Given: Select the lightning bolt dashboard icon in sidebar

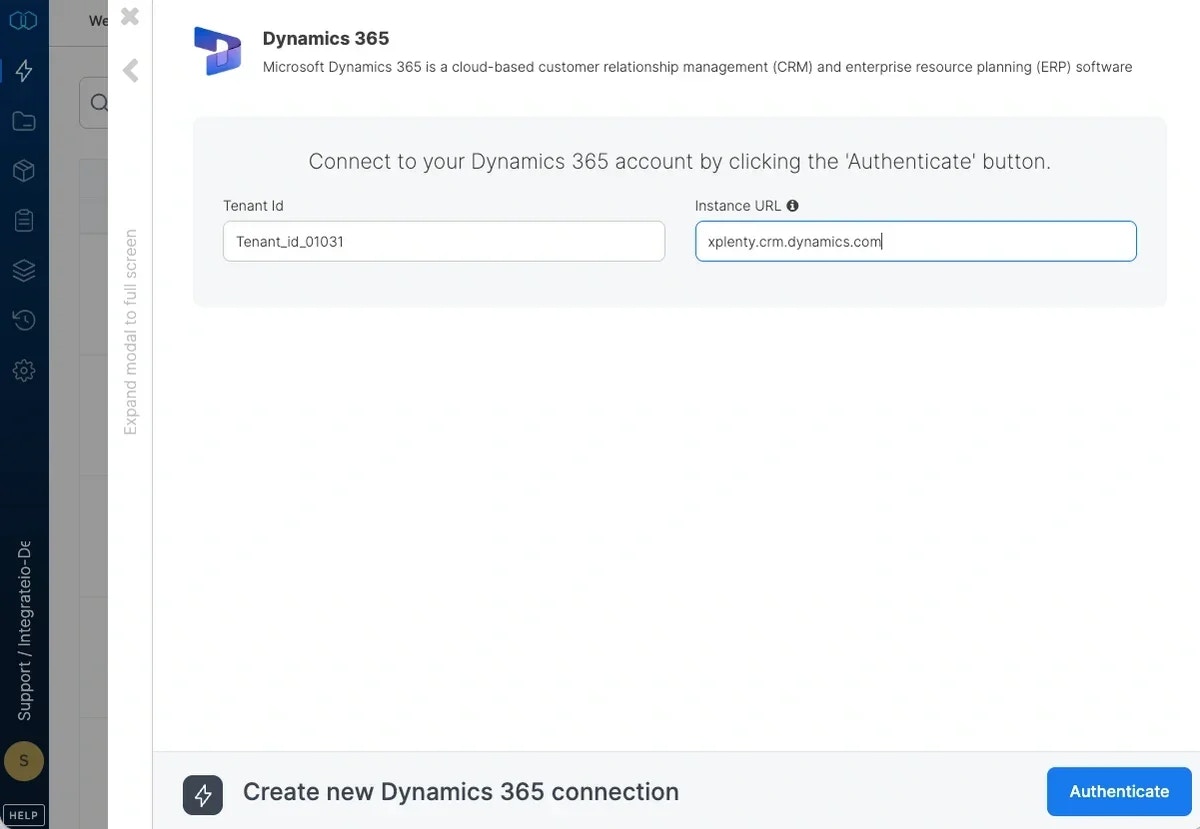Looking at the screenshot, I should (23, 70).
